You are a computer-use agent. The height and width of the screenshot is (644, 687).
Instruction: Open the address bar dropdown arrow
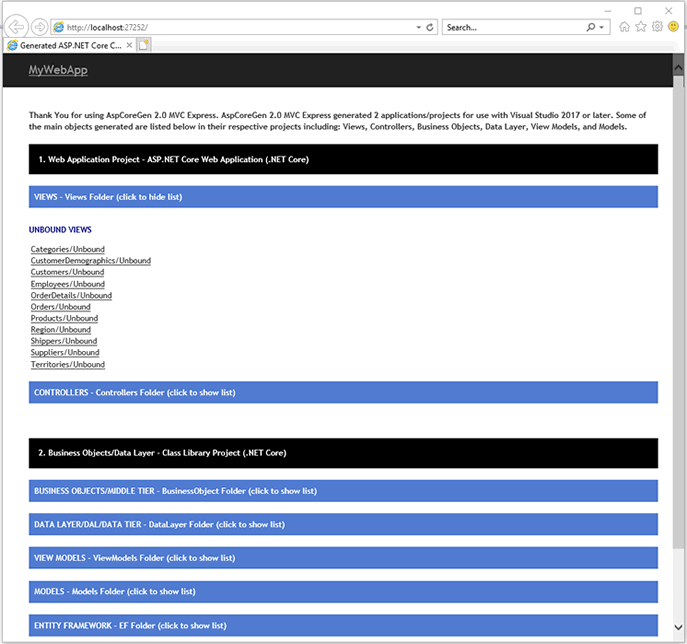418,27
